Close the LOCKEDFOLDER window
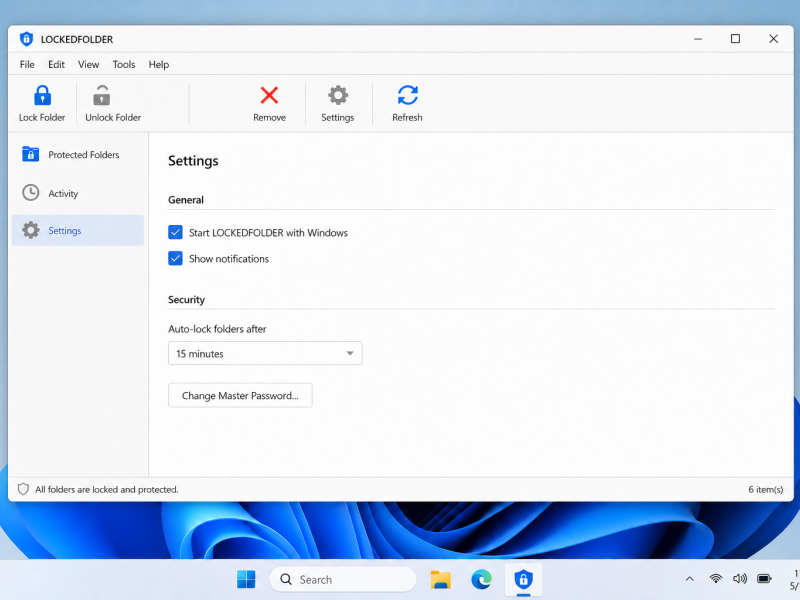 click(x=773, y=39)
